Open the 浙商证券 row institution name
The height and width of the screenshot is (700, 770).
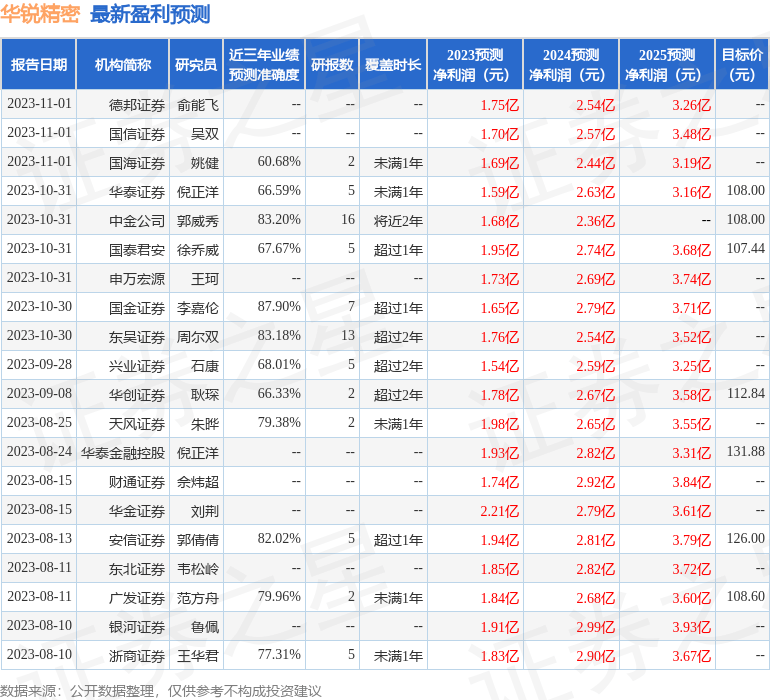coord(137,656)
